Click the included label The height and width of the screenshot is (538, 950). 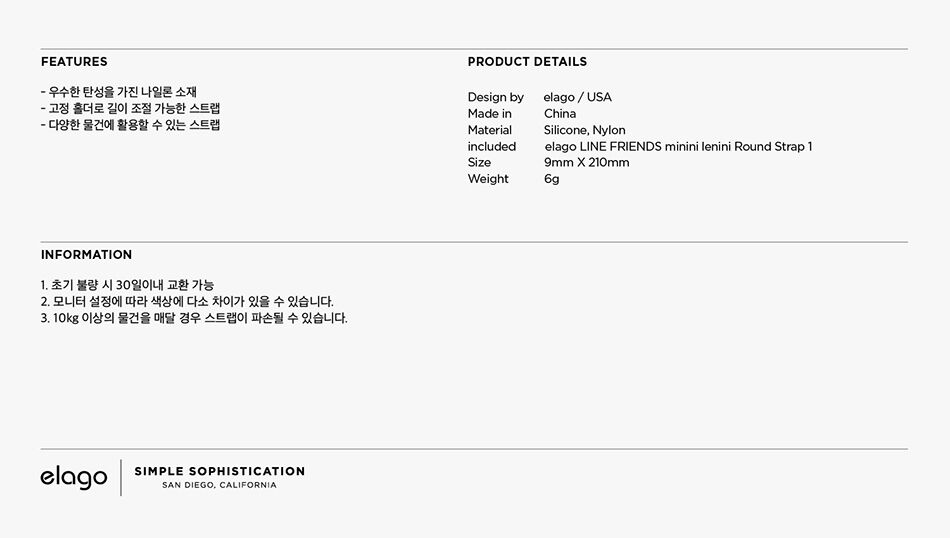point(491,147)
